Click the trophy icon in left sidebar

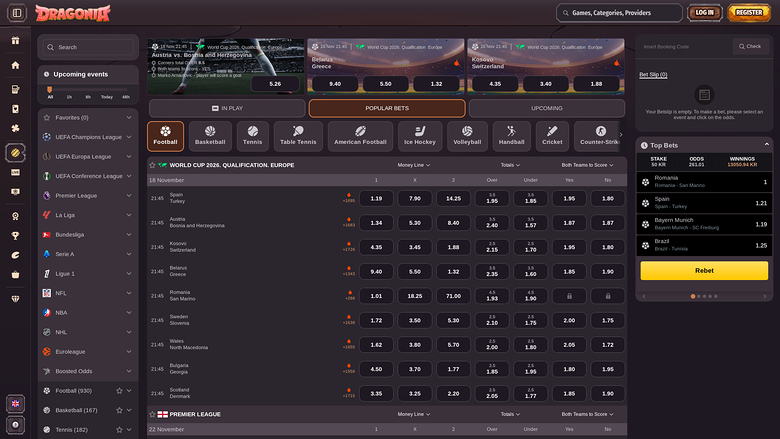pyautogui.click(x=15, y=235)
